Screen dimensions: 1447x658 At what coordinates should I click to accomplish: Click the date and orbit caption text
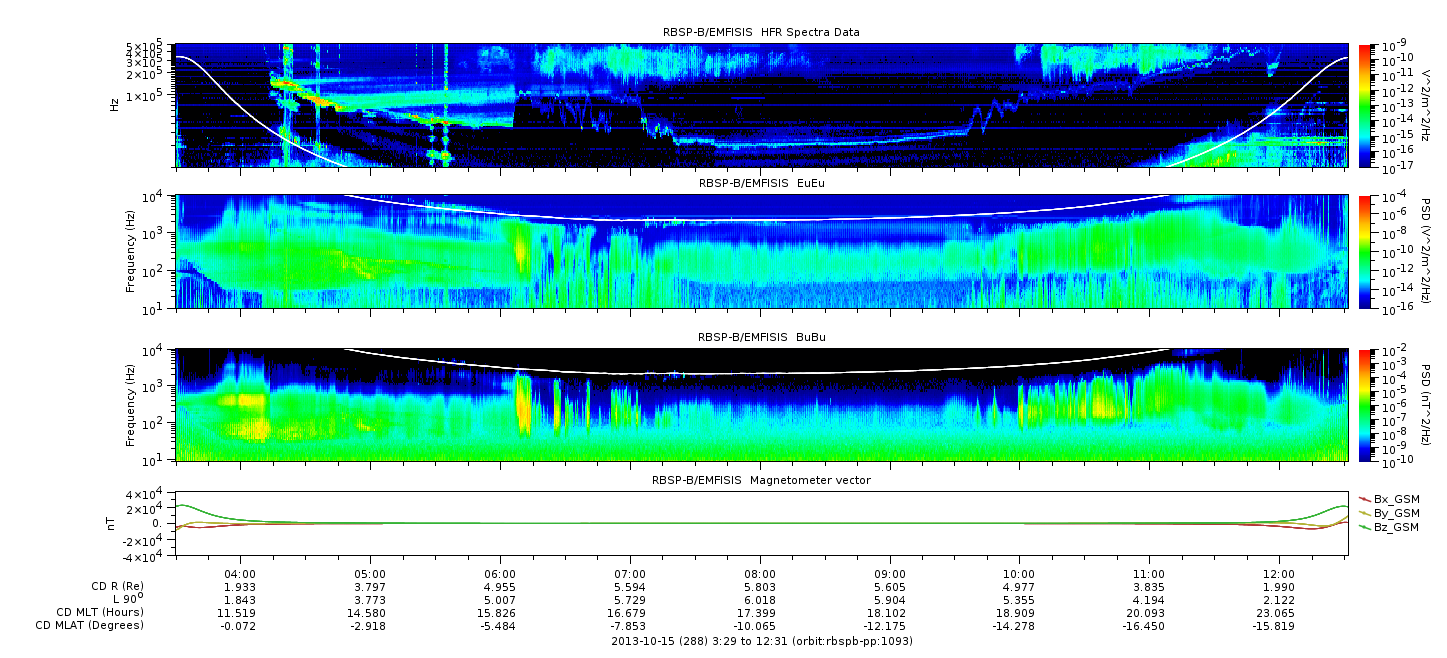[x=761, y=641]
